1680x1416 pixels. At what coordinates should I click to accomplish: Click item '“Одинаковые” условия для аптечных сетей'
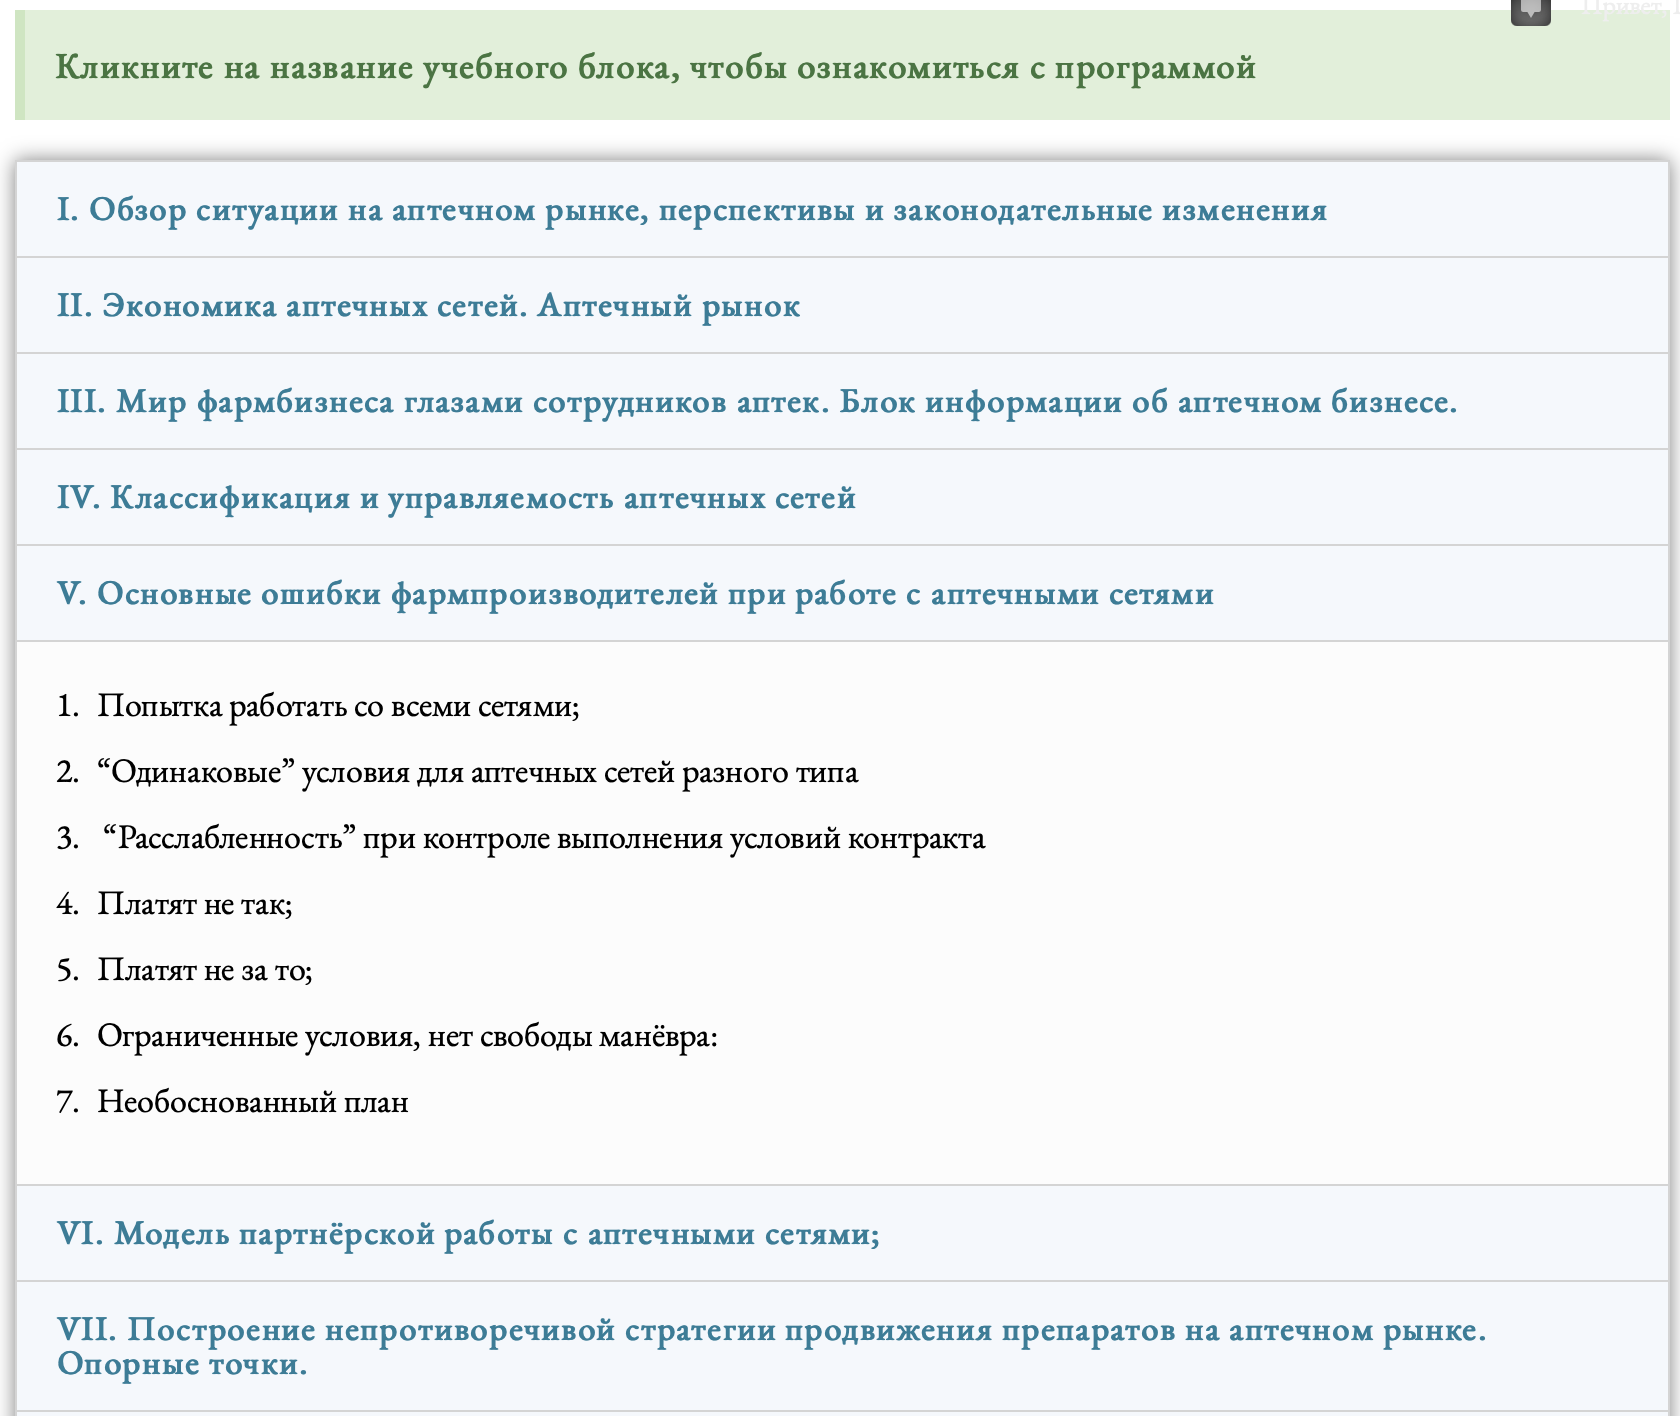(x=477, y=772)
